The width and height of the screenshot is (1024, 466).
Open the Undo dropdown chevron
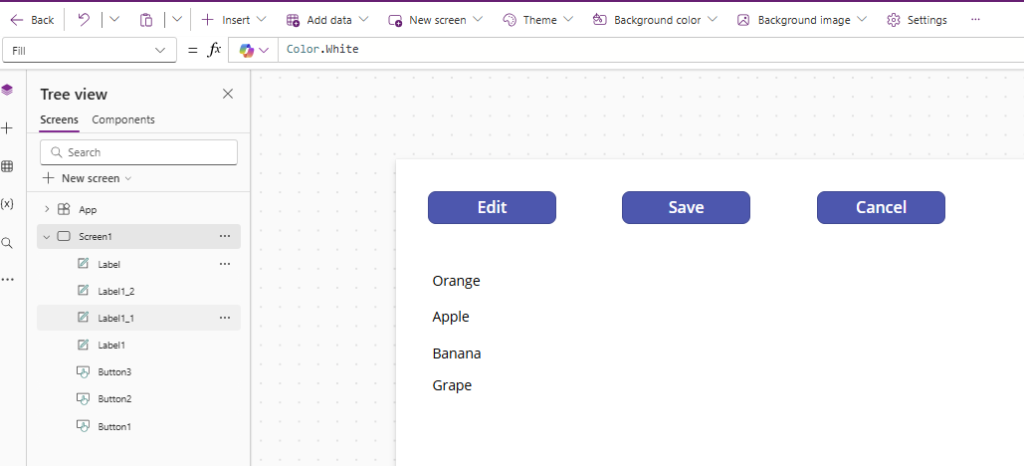click(114, 20)
